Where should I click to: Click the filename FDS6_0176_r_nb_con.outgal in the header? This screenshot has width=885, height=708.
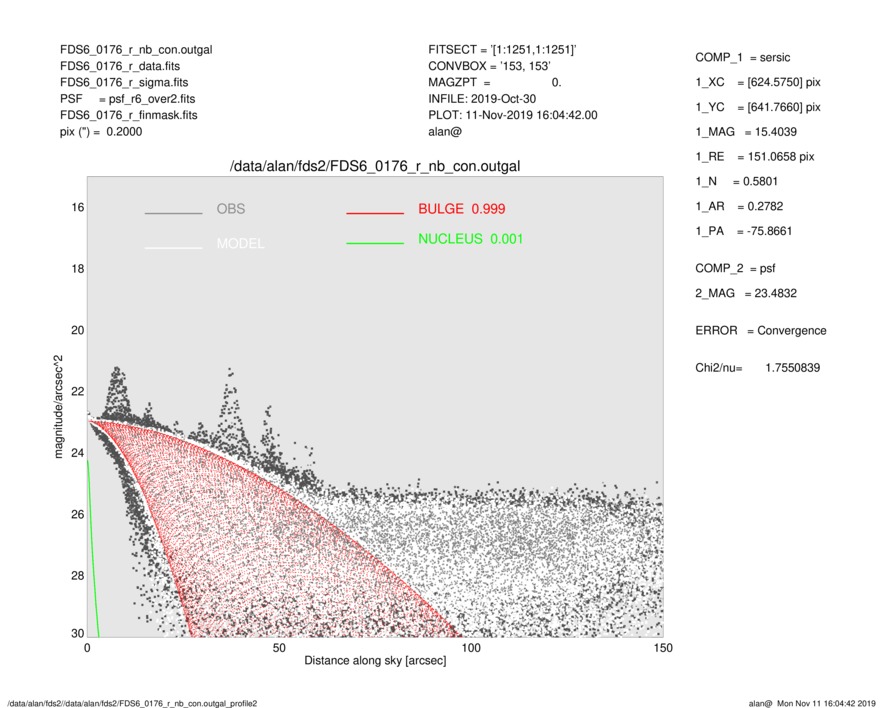[136, 50]
